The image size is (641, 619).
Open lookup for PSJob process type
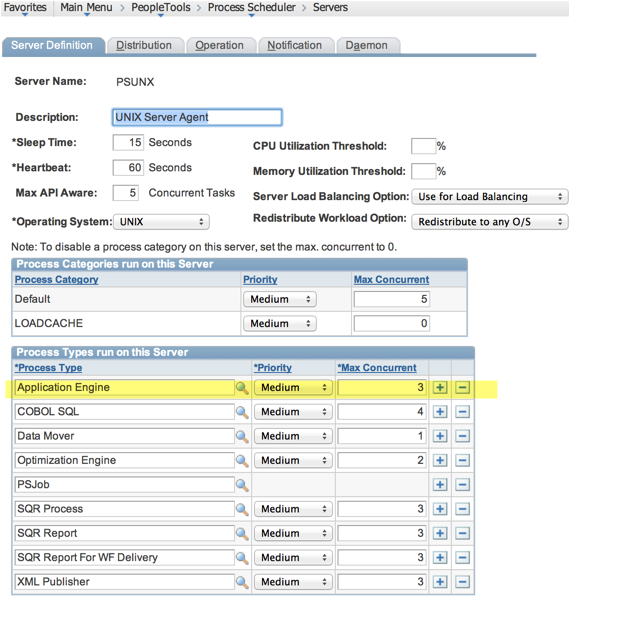(x=242, y=485)
